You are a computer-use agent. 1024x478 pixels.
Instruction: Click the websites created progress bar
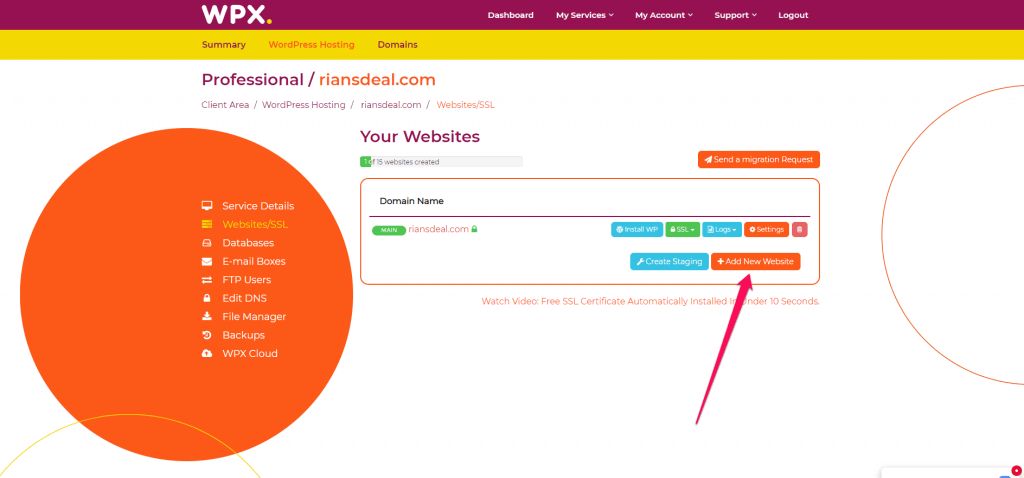441,162
